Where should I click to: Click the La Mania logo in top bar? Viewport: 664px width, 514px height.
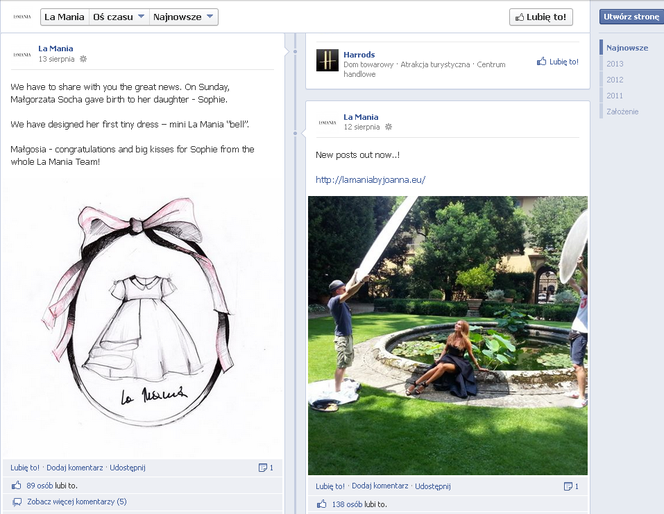[x=22, y=17]
